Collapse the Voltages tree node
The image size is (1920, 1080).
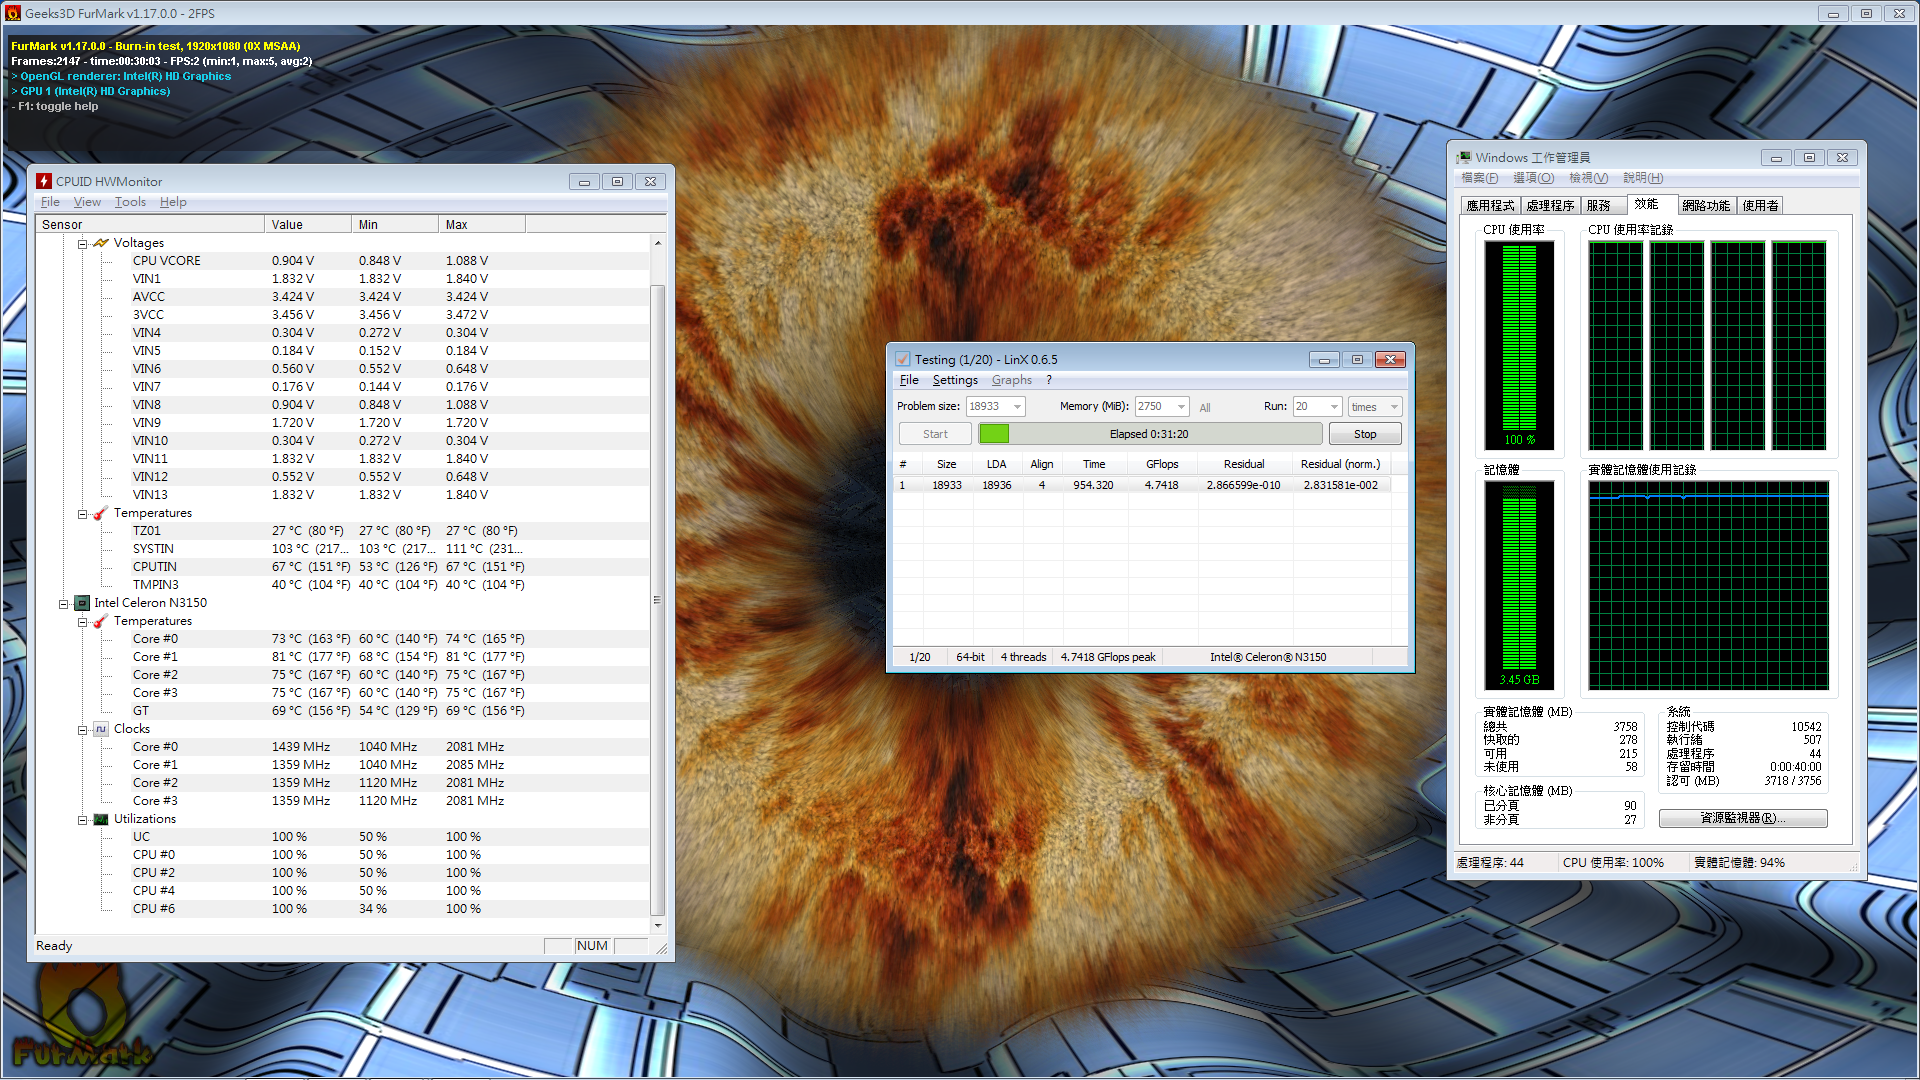click(x=83, y=243)
